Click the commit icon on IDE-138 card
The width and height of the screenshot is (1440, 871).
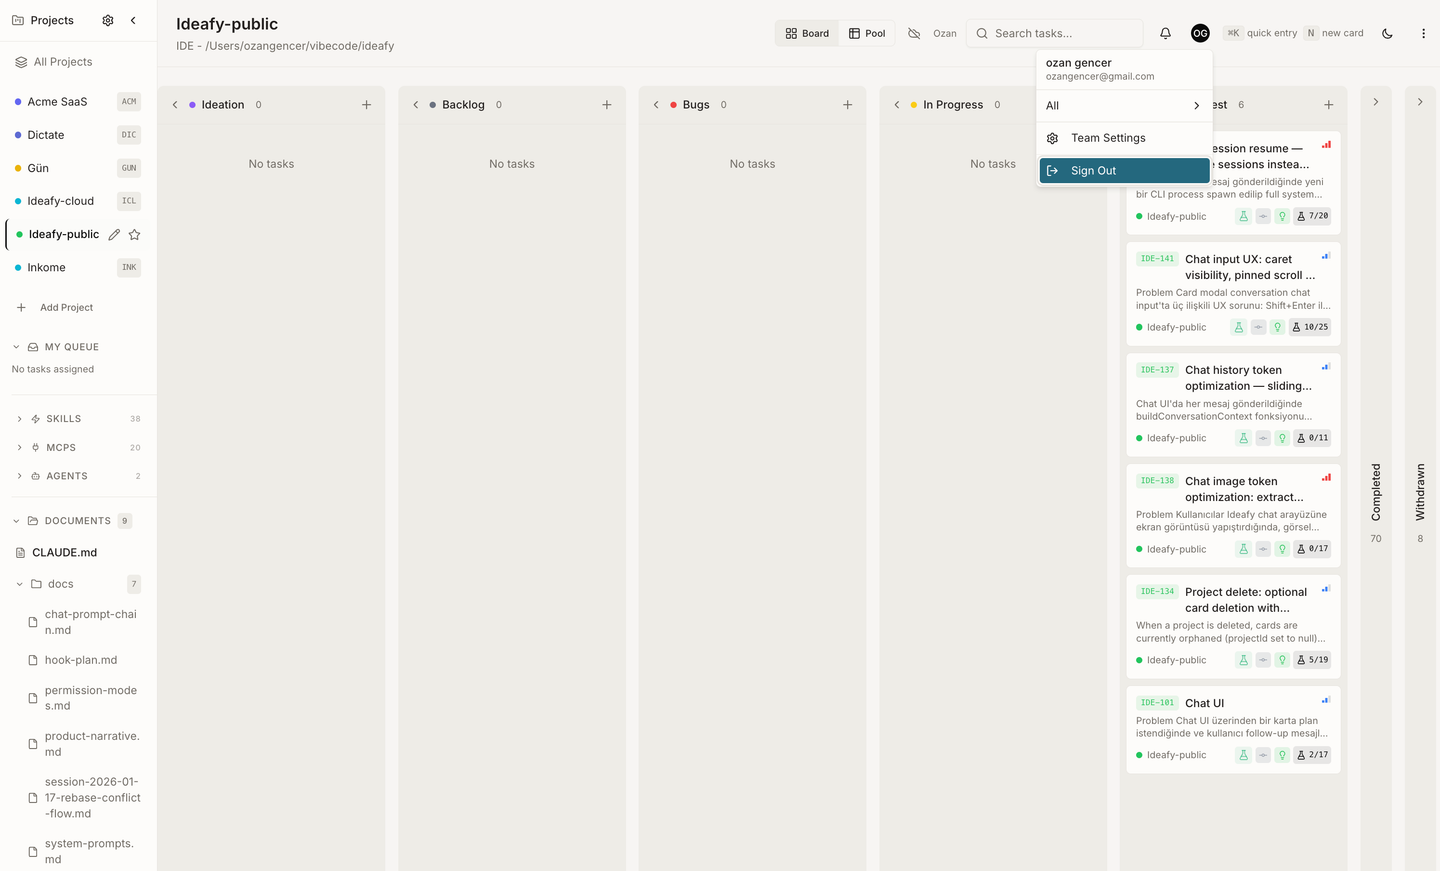point(1263,549)
